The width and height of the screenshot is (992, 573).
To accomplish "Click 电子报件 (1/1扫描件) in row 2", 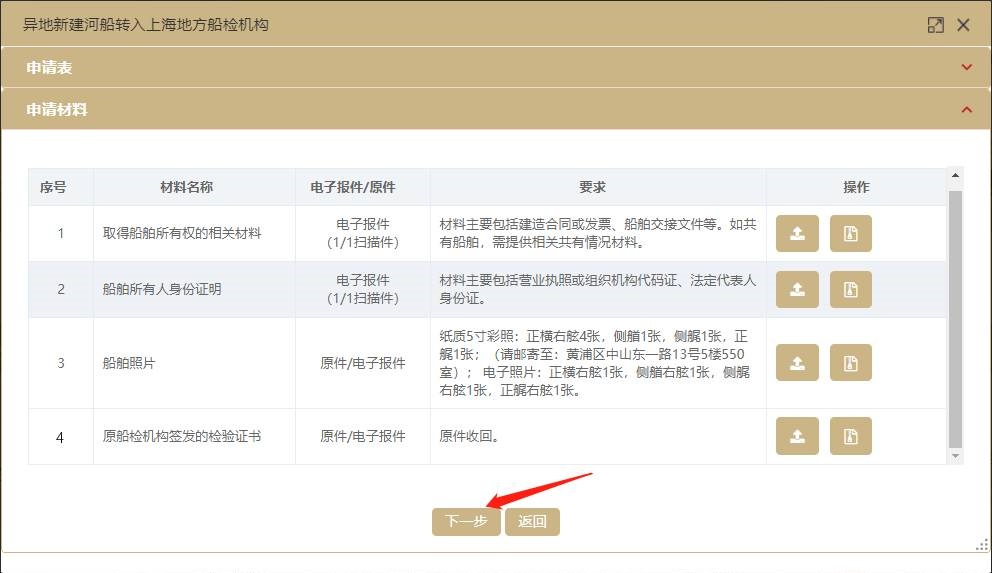I will pyautogui.click(x=363, y=290).
